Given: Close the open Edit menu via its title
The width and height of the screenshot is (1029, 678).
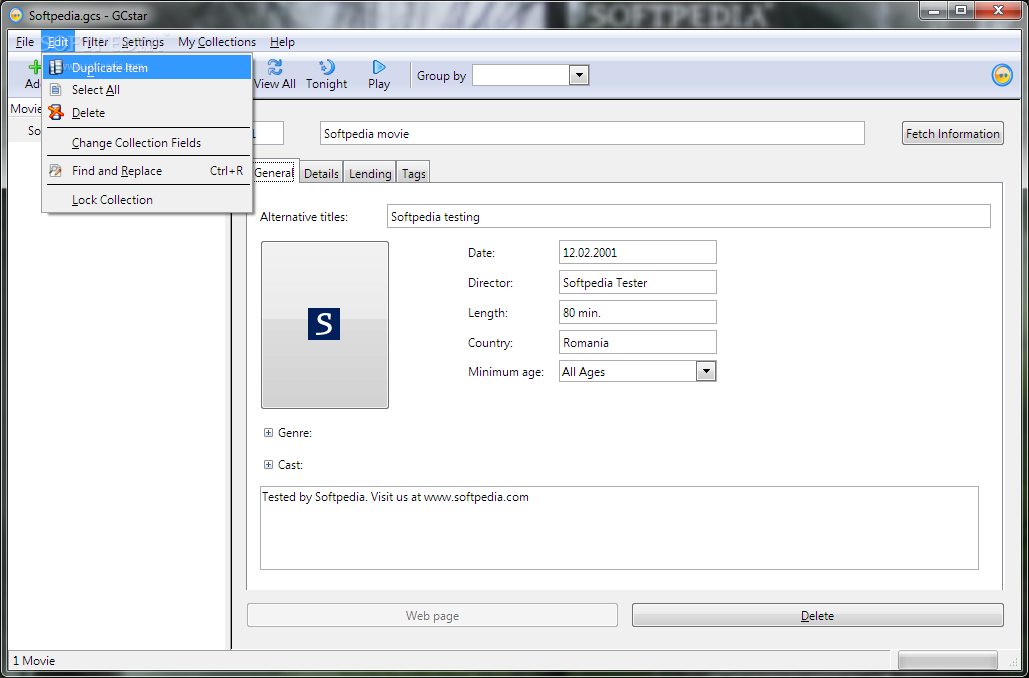Looking at the screenshot, I should pos(58,42).
